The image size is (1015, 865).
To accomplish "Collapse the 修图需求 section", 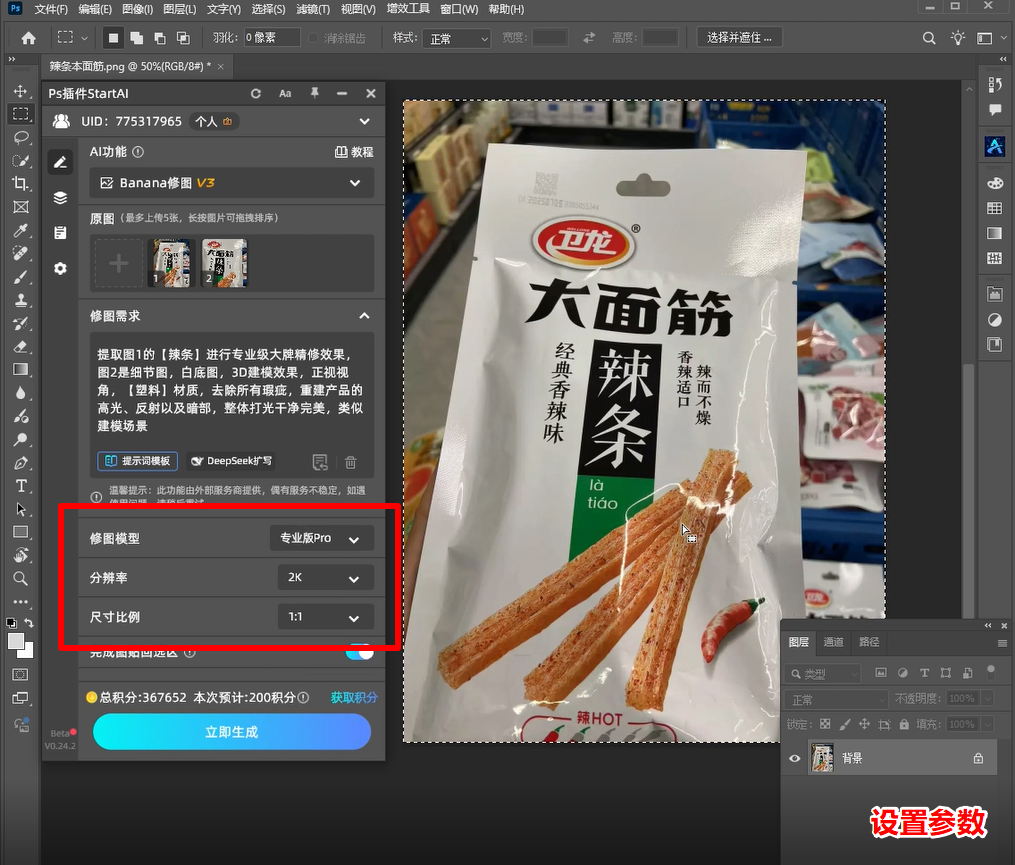I will [364, 316].
